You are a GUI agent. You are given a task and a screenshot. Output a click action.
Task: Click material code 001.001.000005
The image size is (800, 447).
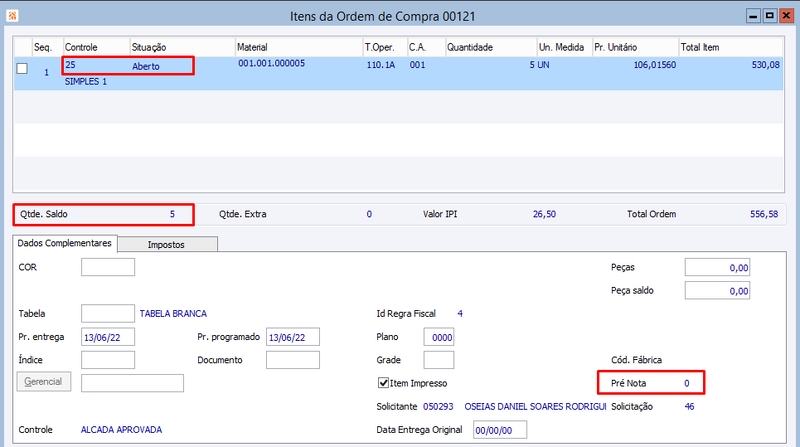click(271, 63)
